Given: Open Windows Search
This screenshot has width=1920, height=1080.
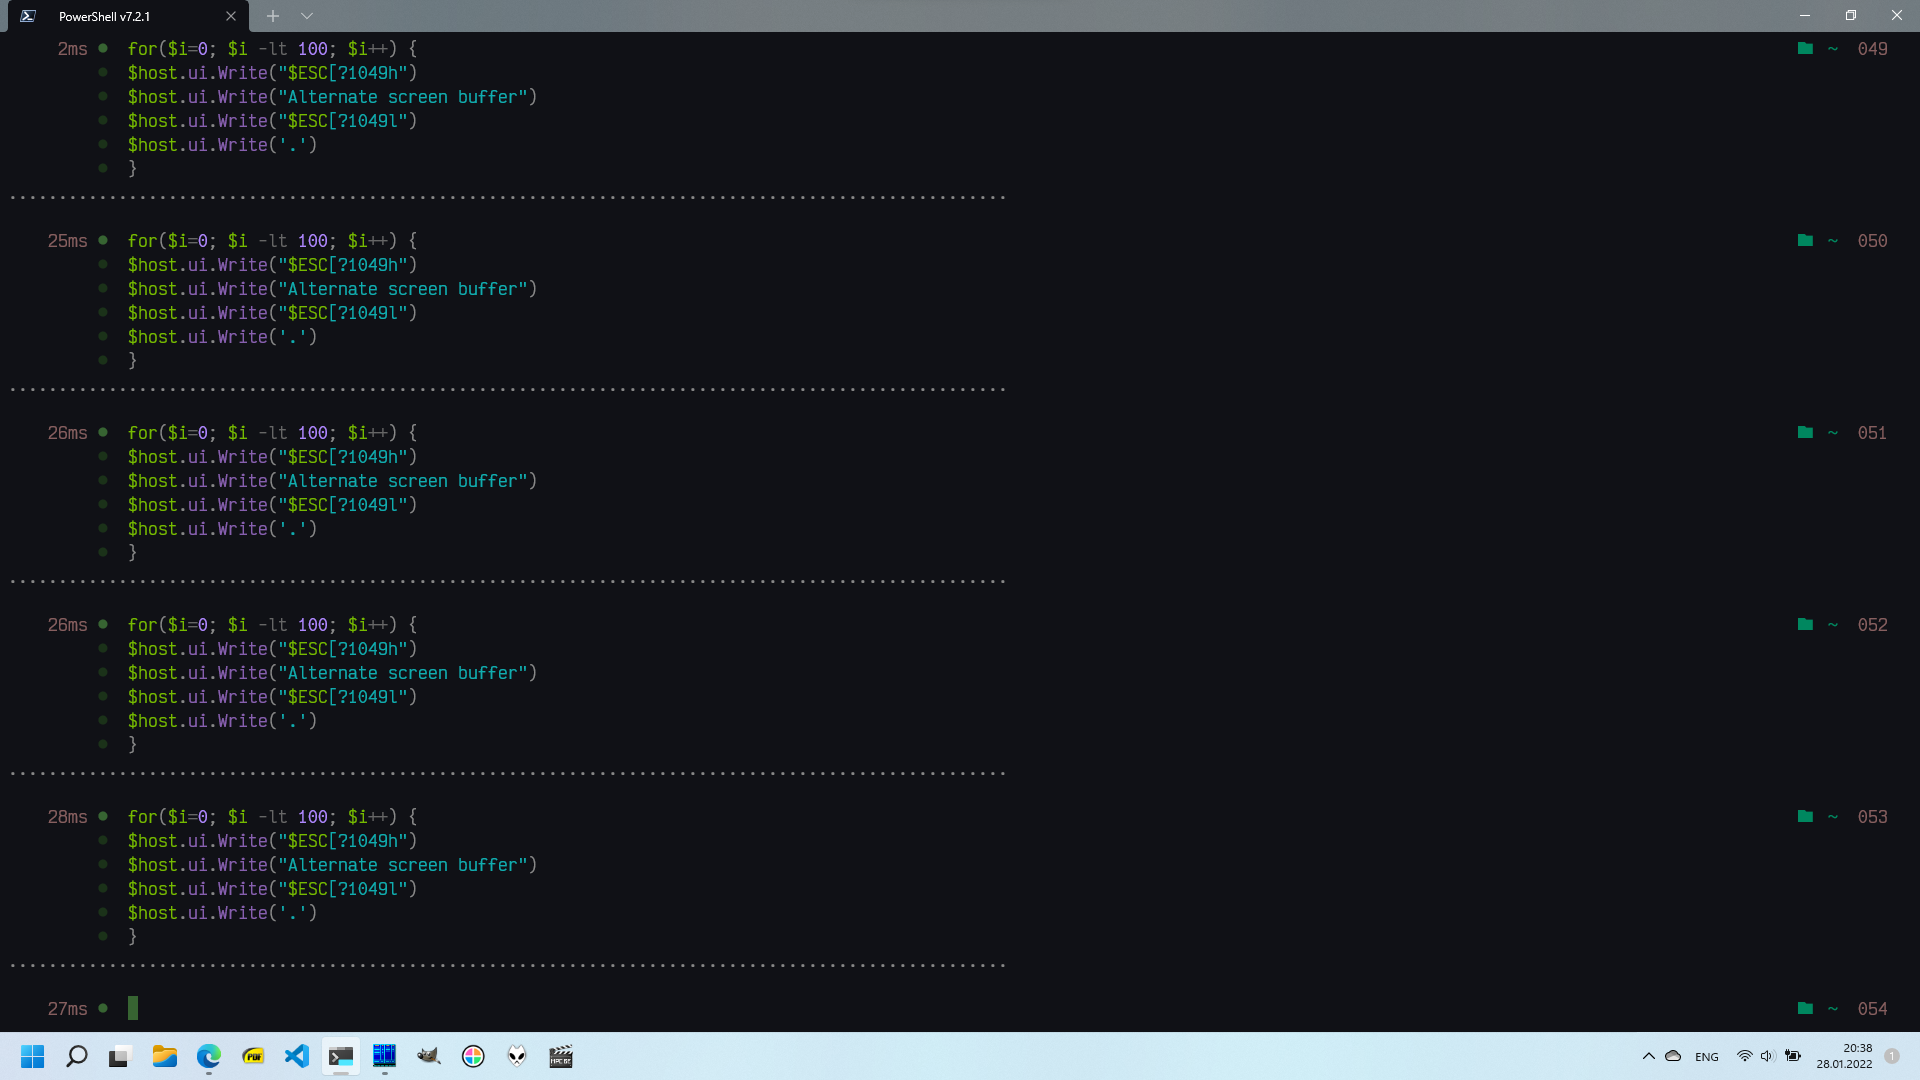Looking at the screenshot, I should [77, 1056].
